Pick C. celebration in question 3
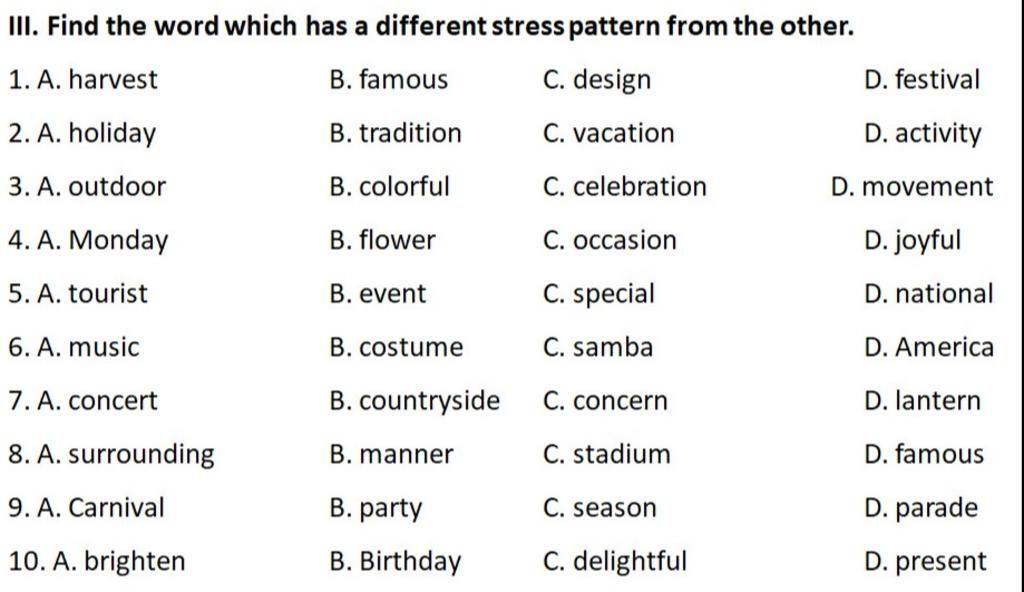The height and width of the screenshot is (592, 1024). coord(624,187)
